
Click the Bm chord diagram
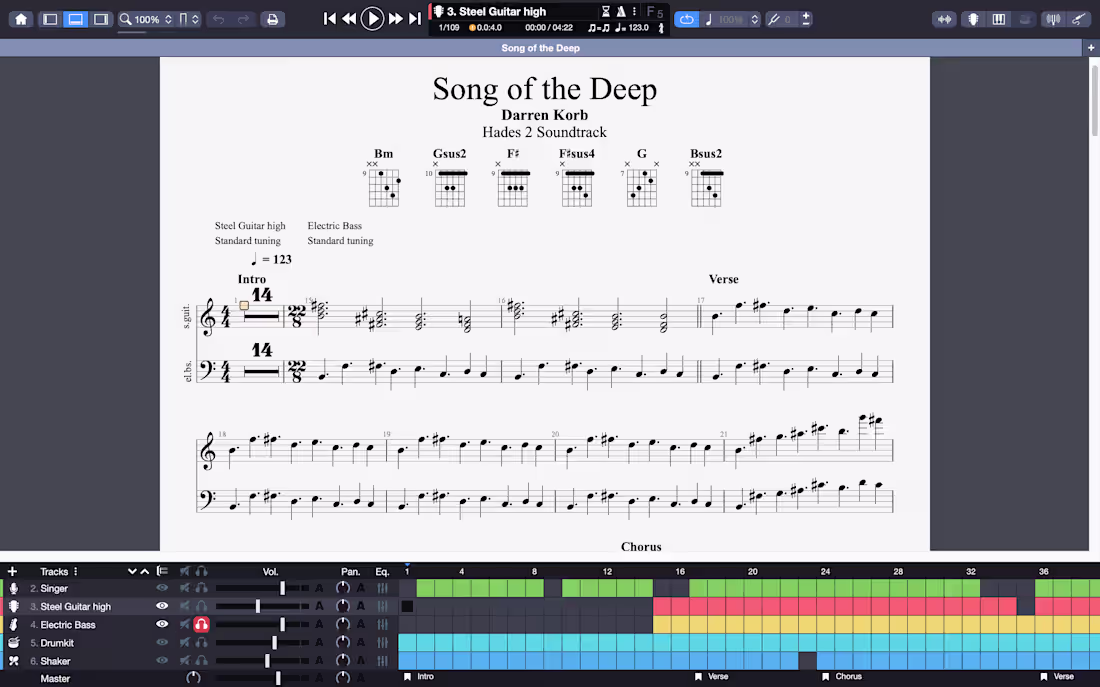(x=383, y=178)
